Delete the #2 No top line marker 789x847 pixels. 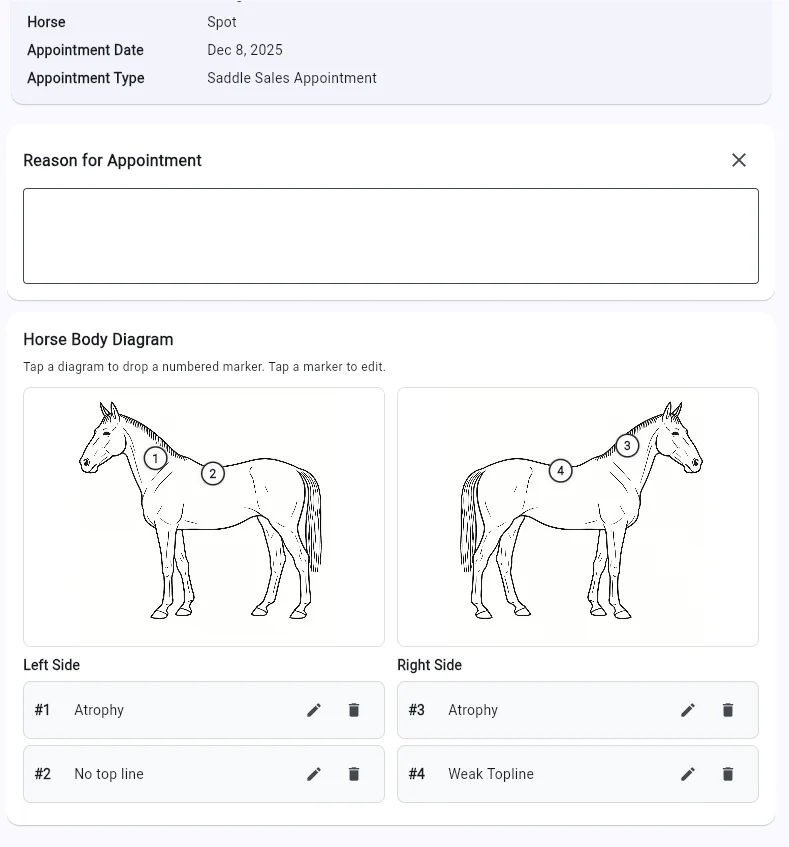click(353, 774)
